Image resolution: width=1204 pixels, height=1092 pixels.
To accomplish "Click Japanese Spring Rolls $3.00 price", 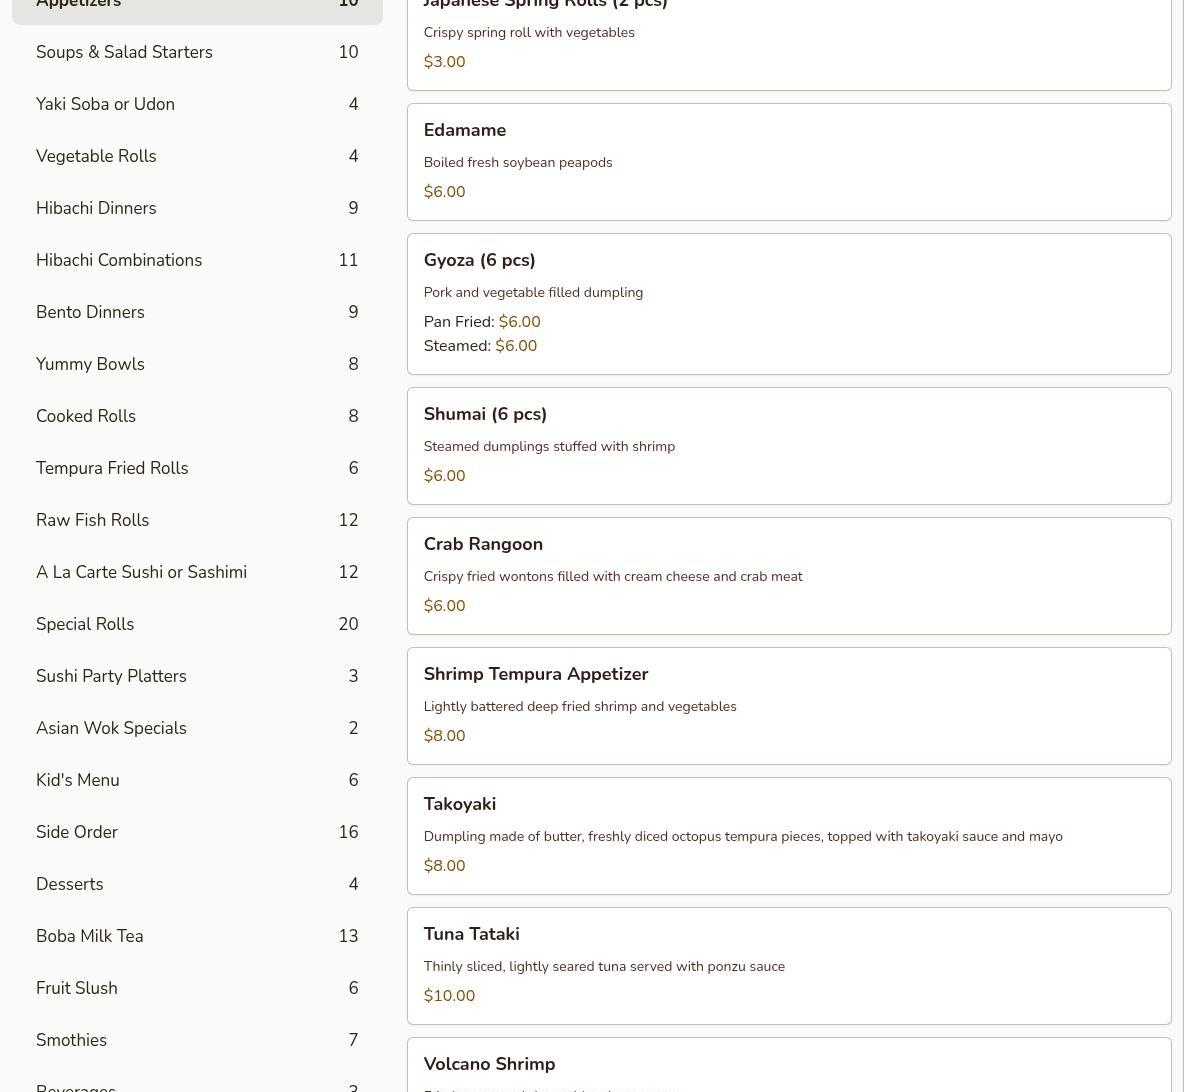I will pyautogui.click(x=444, y=62).
